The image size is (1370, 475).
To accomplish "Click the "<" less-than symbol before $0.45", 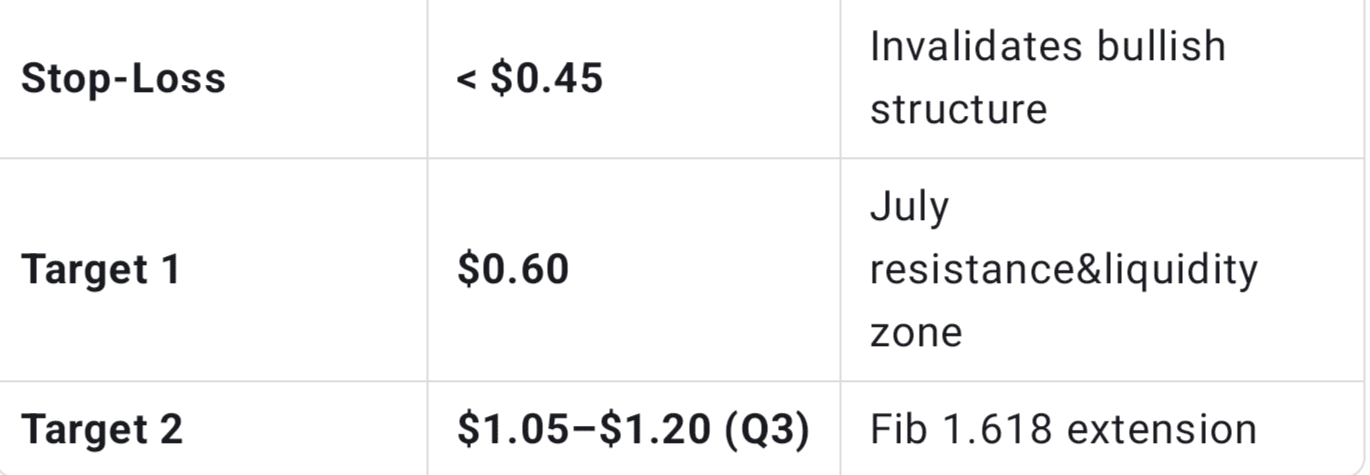I will pos(466,78).
